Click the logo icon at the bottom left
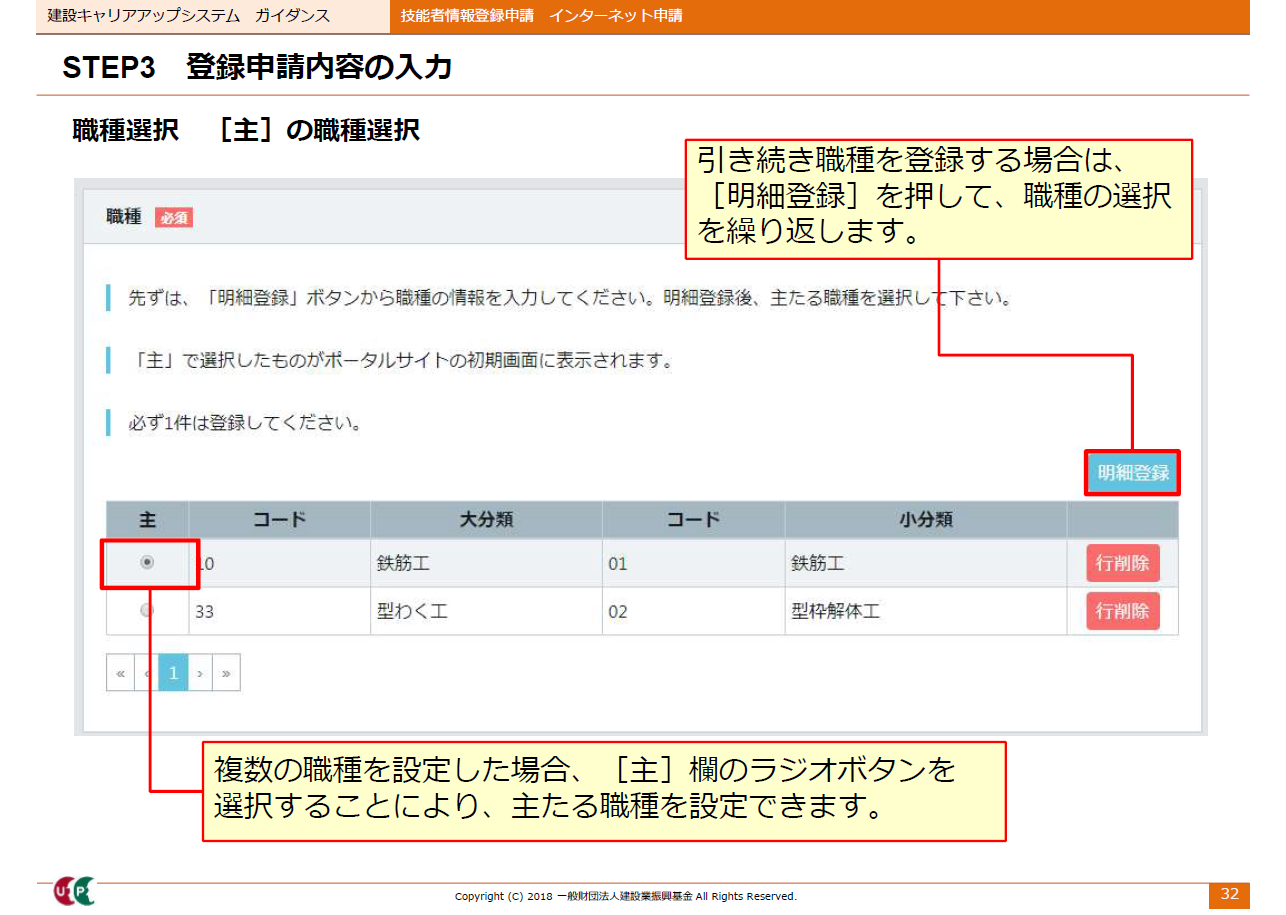 tap(74, 892)
